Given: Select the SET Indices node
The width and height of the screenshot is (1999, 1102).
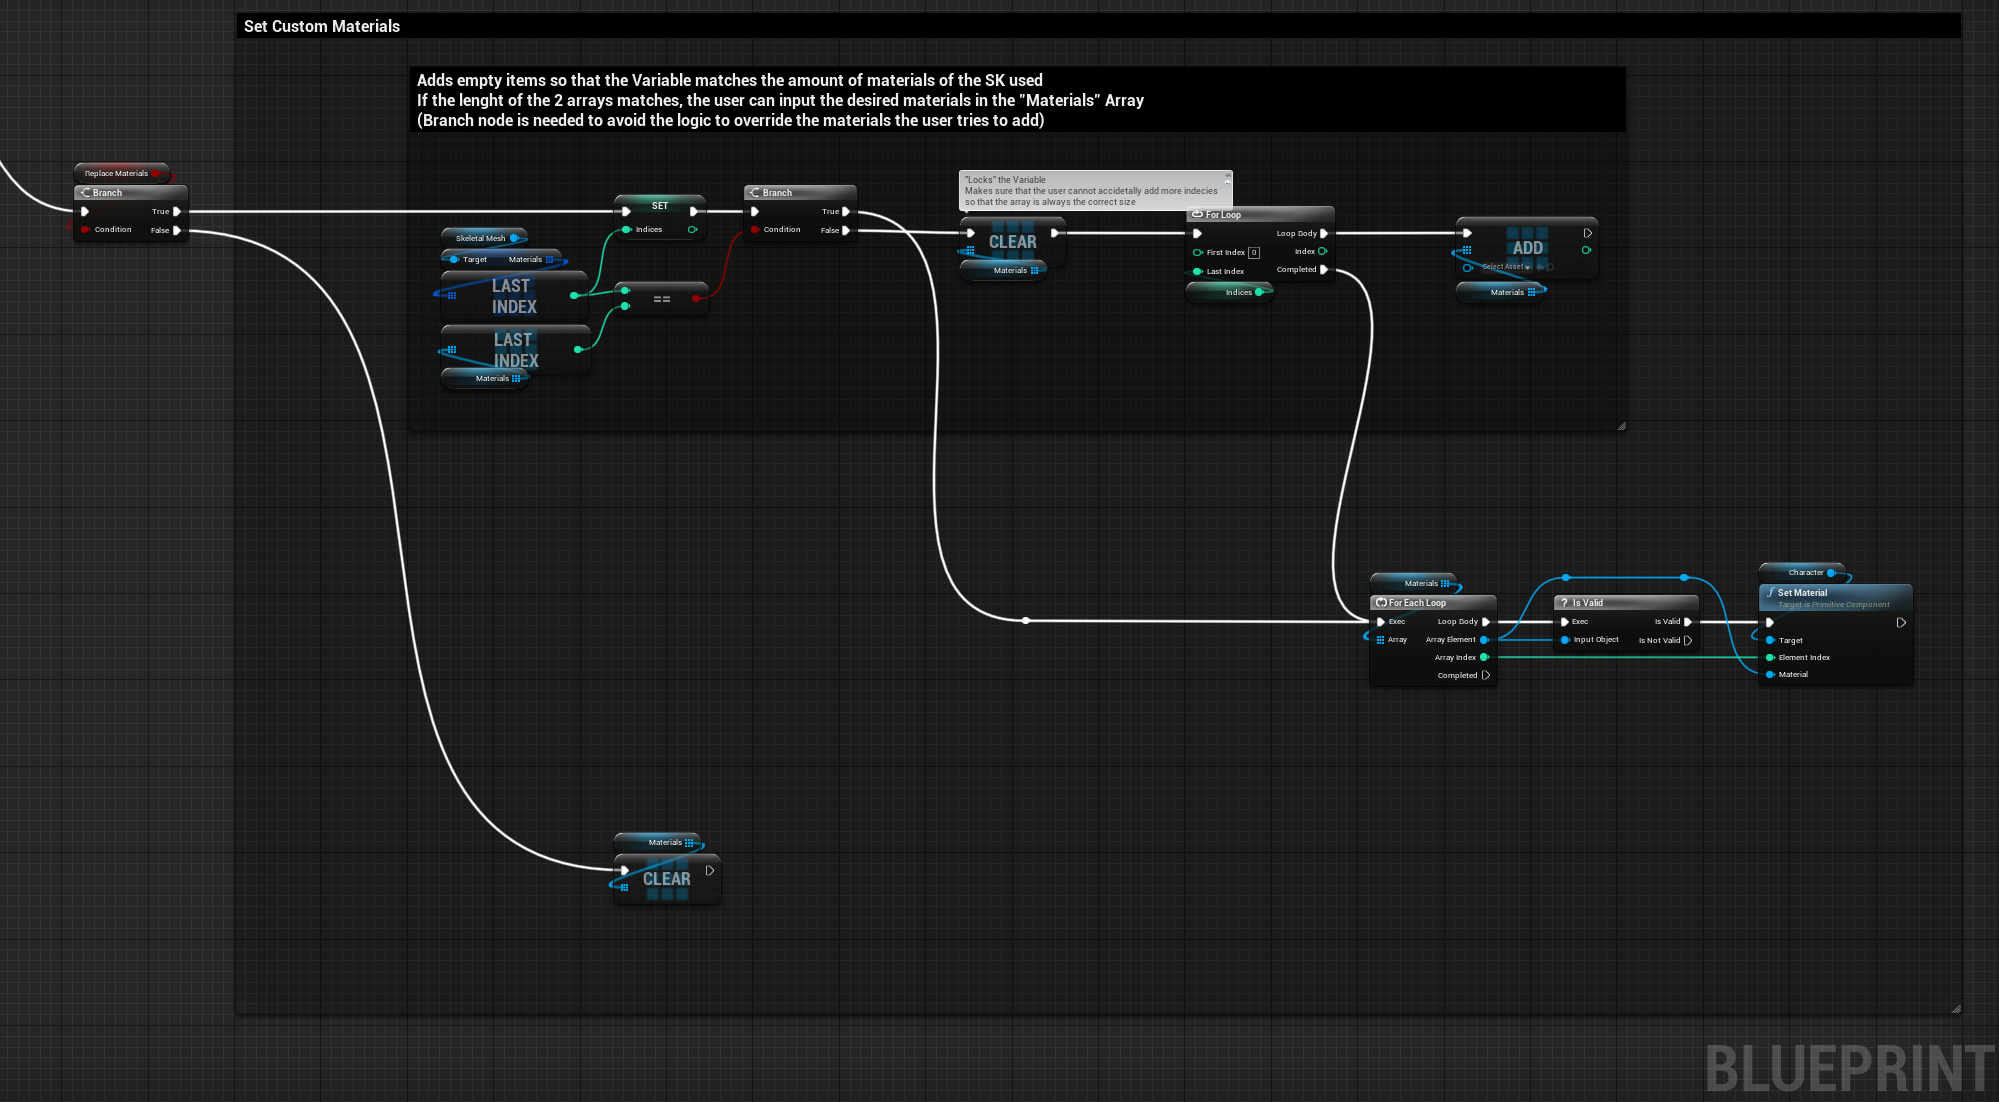Looking at the screenshot, I should pos(660,217).
